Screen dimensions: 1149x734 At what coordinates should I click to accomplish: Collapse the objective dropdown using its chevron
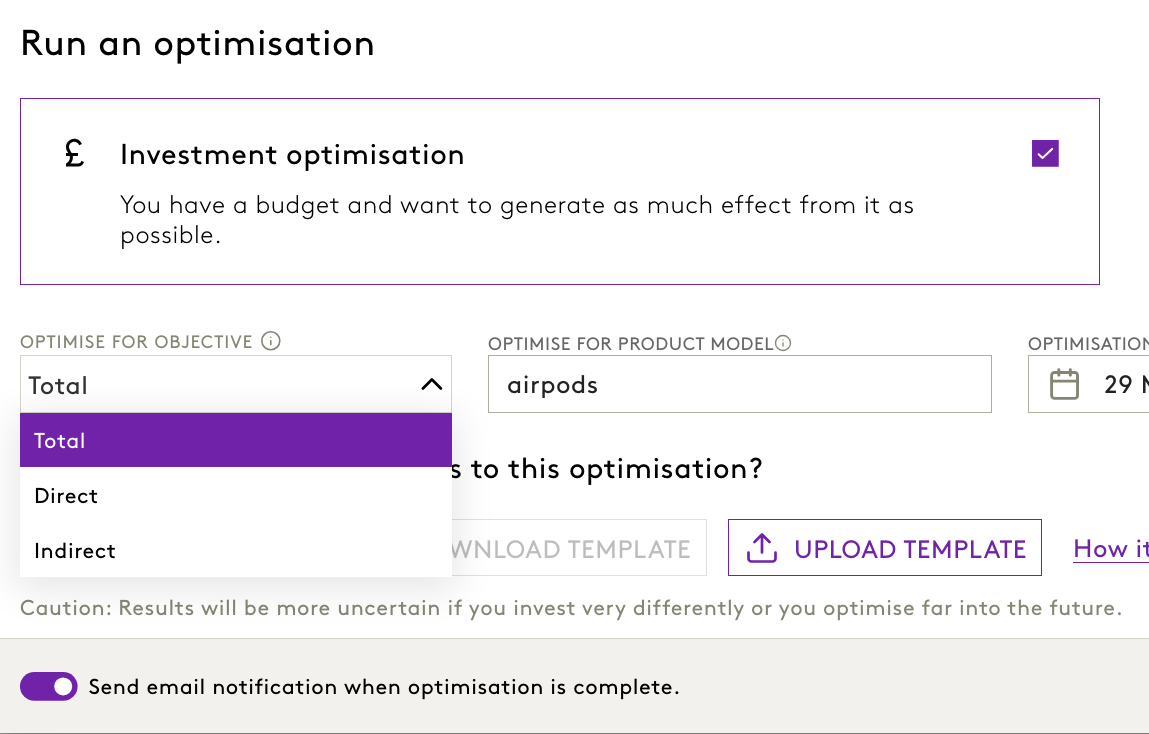pos(431,384)
